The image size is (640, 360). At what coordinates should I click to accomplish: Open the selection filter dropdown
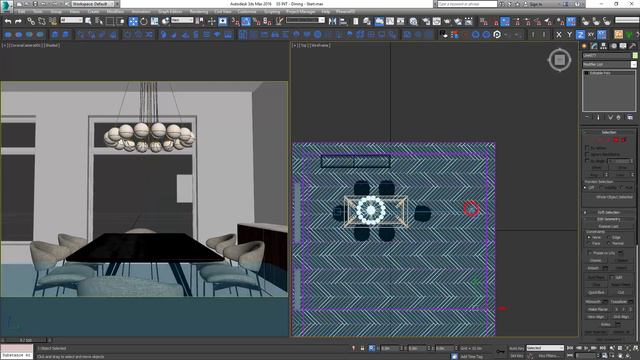coord(71,20)
